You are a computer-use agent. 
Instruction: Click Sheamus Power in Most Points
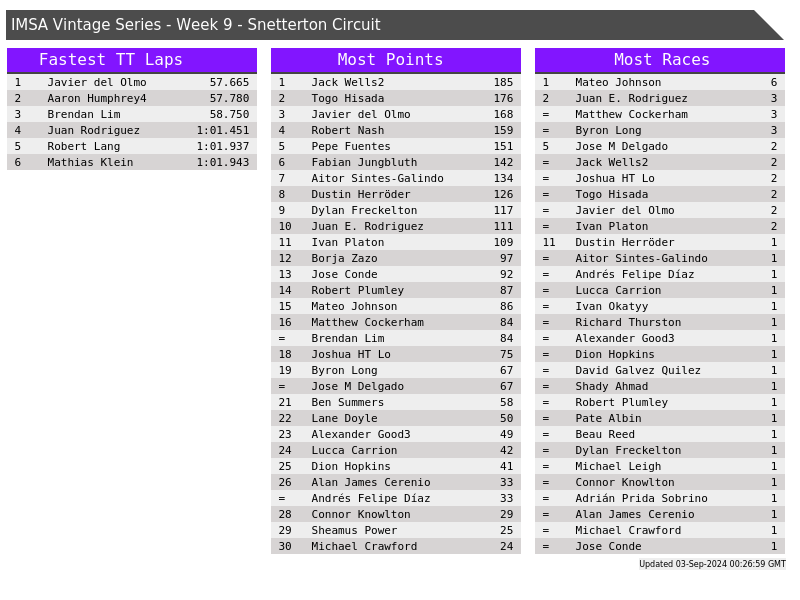354,531
